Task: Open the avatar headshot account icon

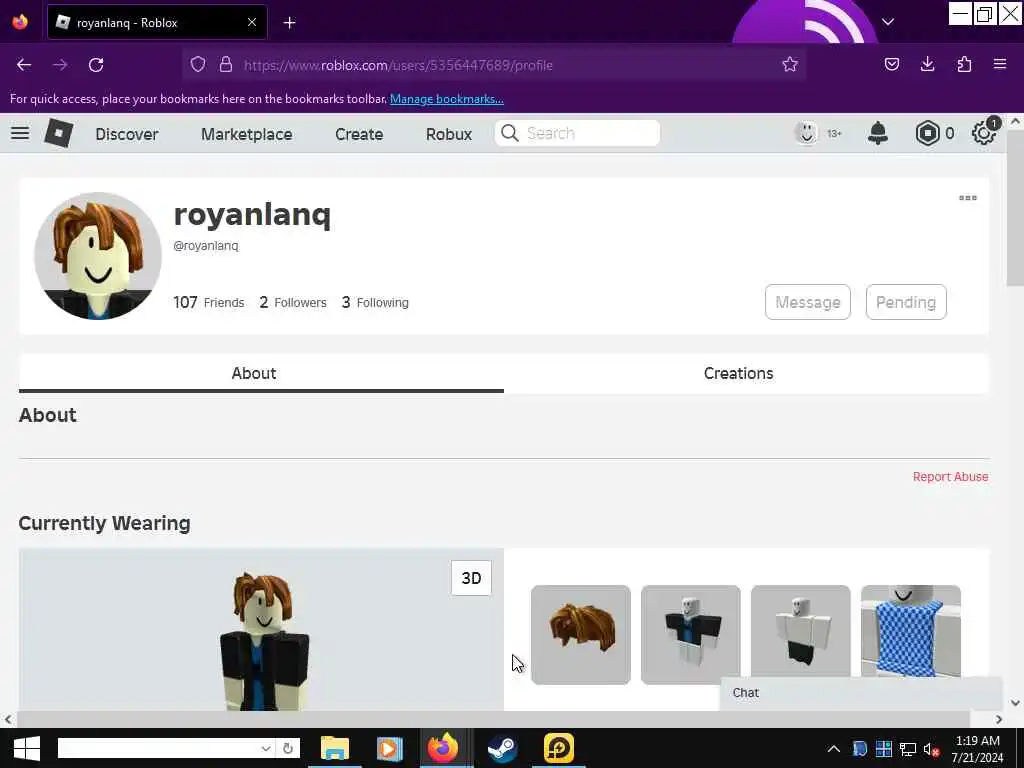Action: point(806,133)
